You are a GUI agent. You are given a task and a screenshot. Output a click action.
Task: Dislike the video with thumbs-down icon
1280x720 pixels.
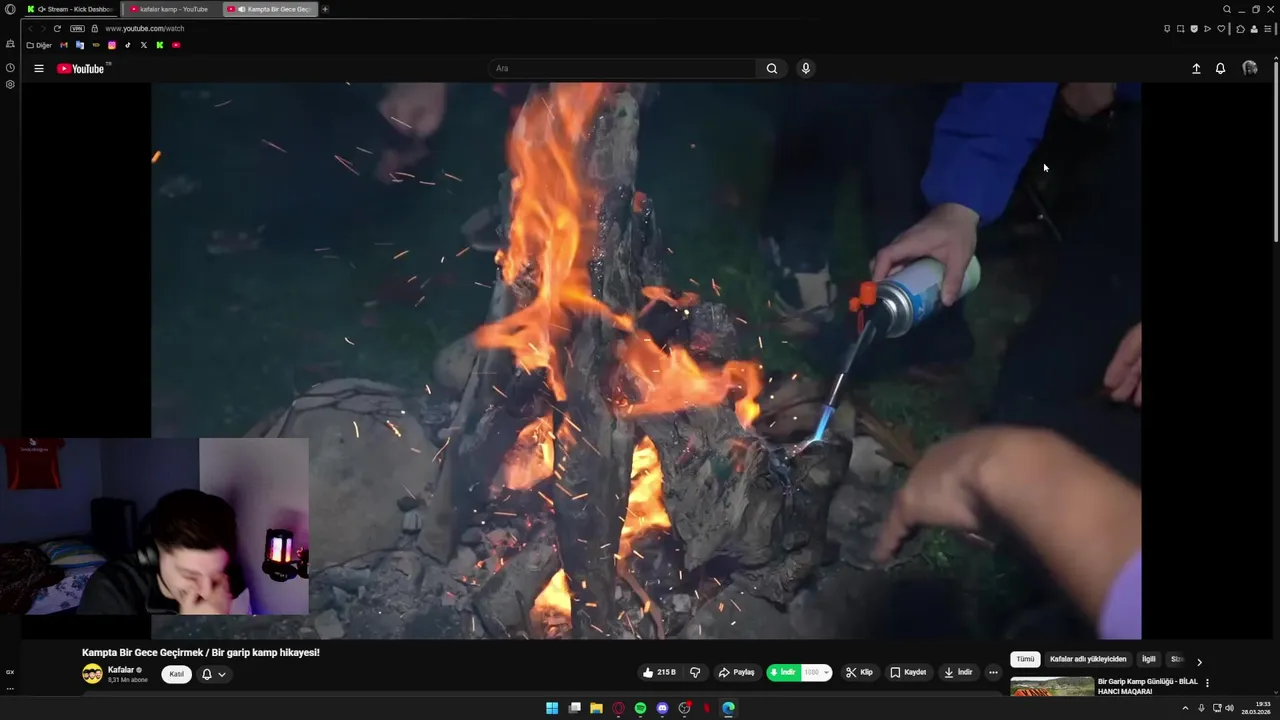click(695, 673)
